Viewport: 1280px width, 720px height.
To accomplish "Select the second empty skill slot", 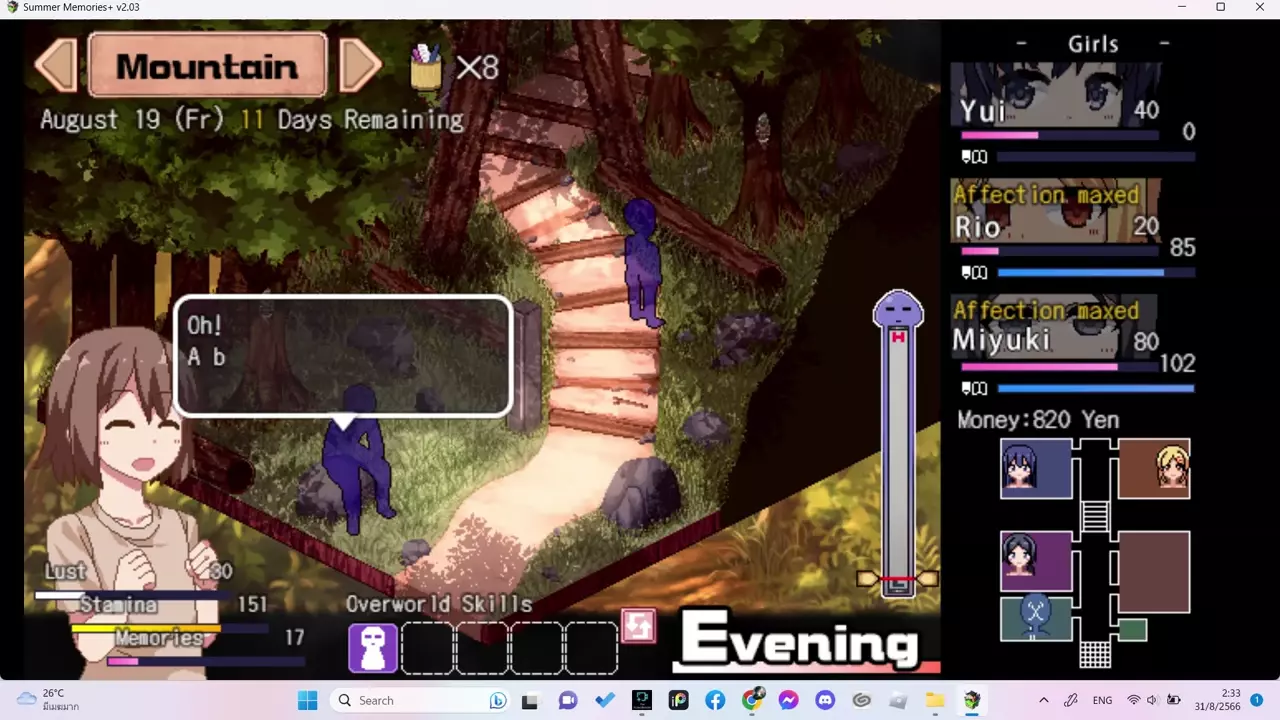I will 482,647.
